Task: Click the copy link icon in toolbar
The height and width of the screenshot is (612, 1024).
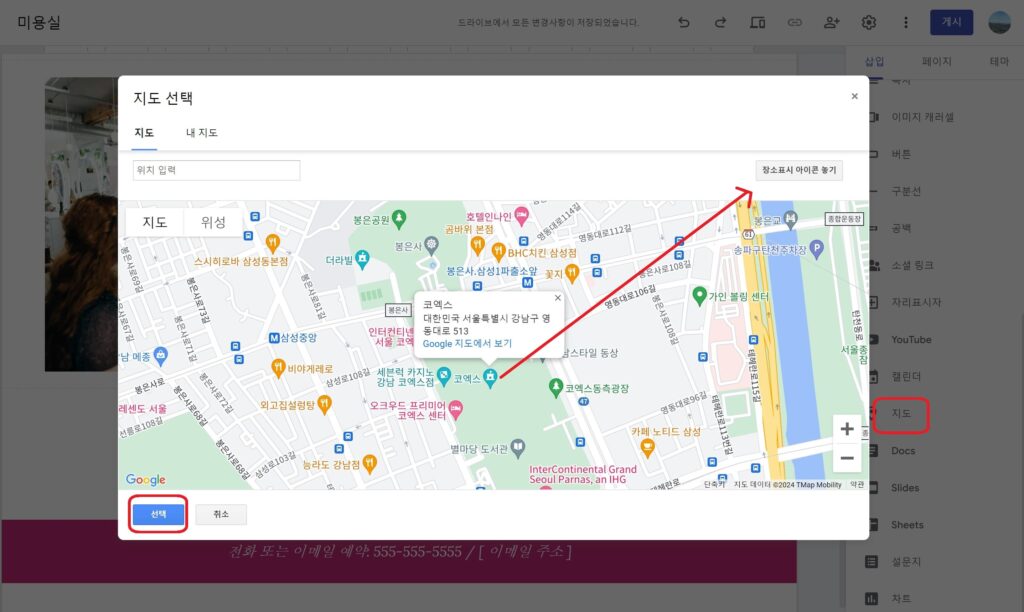Action: coord(794,22)
